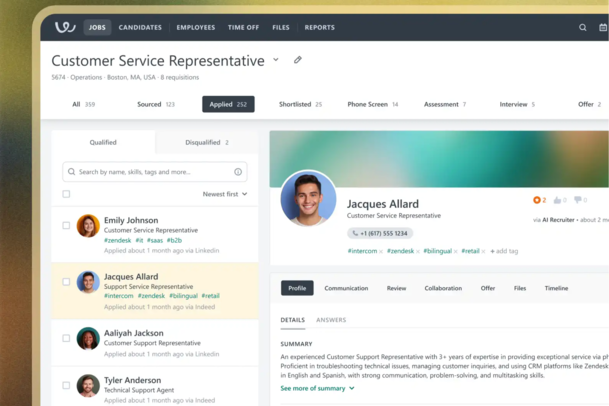Image resolution: width=609 pixels, height=406 pixels.
Task: Tick the select-all candidates checkbox
Action: point(66,194)
